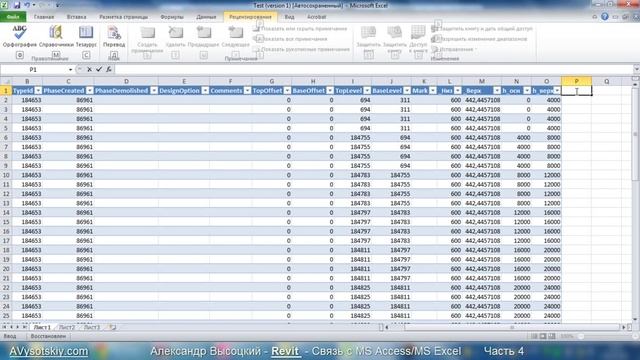The width and height of the screenshot is (640, 360).
Task: Open Insert Function fx dialog
Action: point(109,69)
